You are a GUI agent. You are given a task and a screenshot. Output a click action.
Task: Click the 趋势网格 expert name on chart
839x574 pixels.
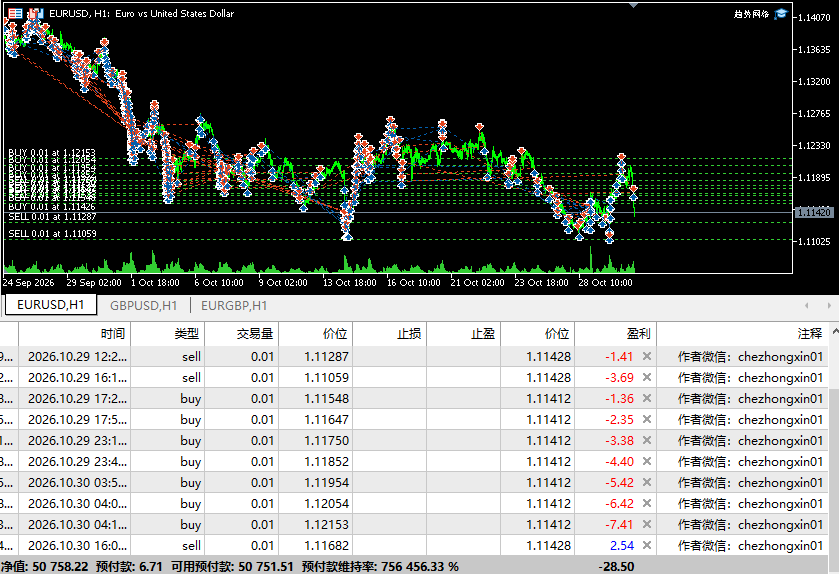click(751, 14)
